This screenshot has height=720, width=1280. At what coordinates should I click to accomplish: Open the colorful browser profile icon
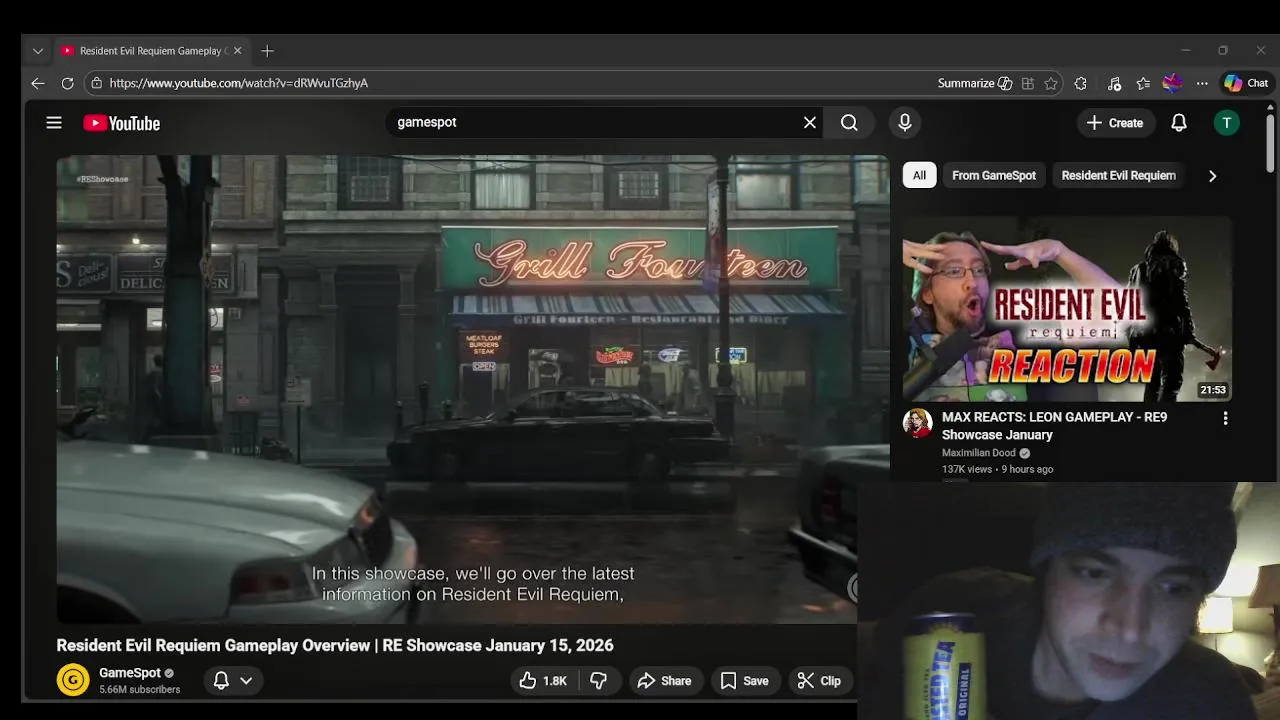(1173, 83)
